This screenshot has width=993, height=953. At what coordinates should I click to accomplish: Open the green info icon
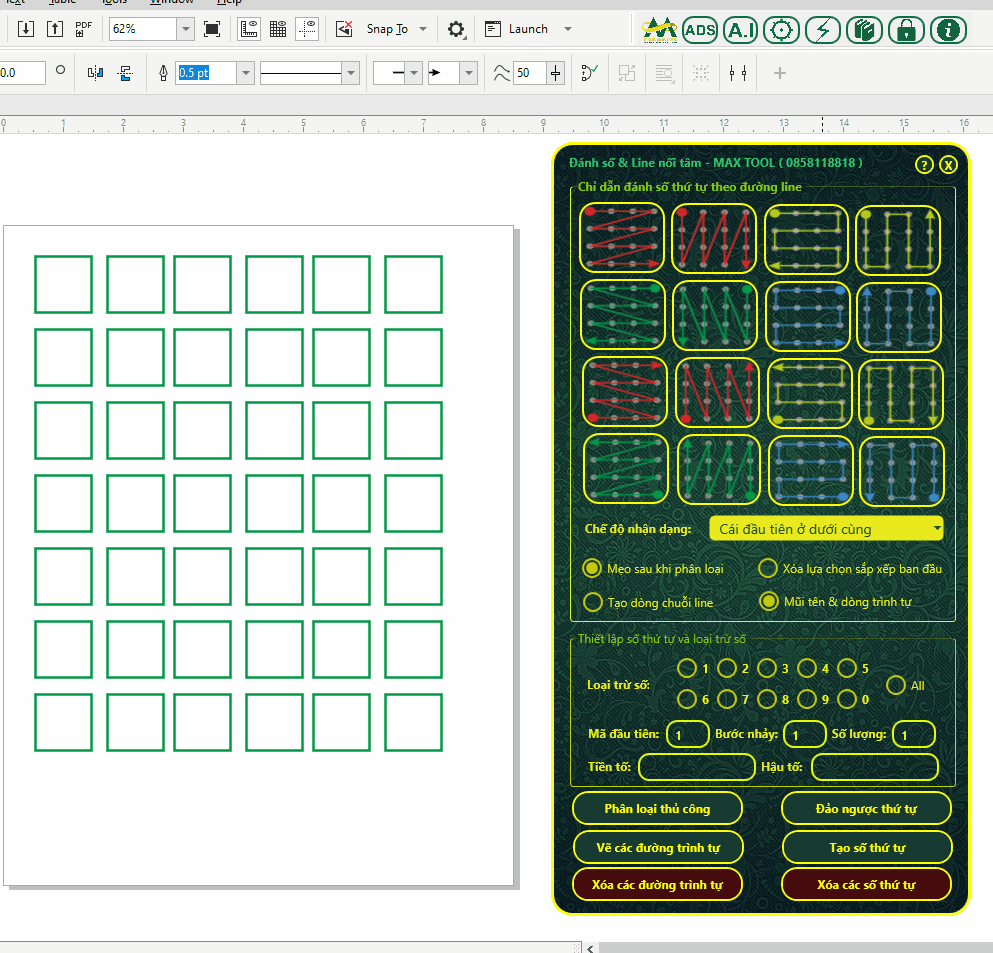947,30
